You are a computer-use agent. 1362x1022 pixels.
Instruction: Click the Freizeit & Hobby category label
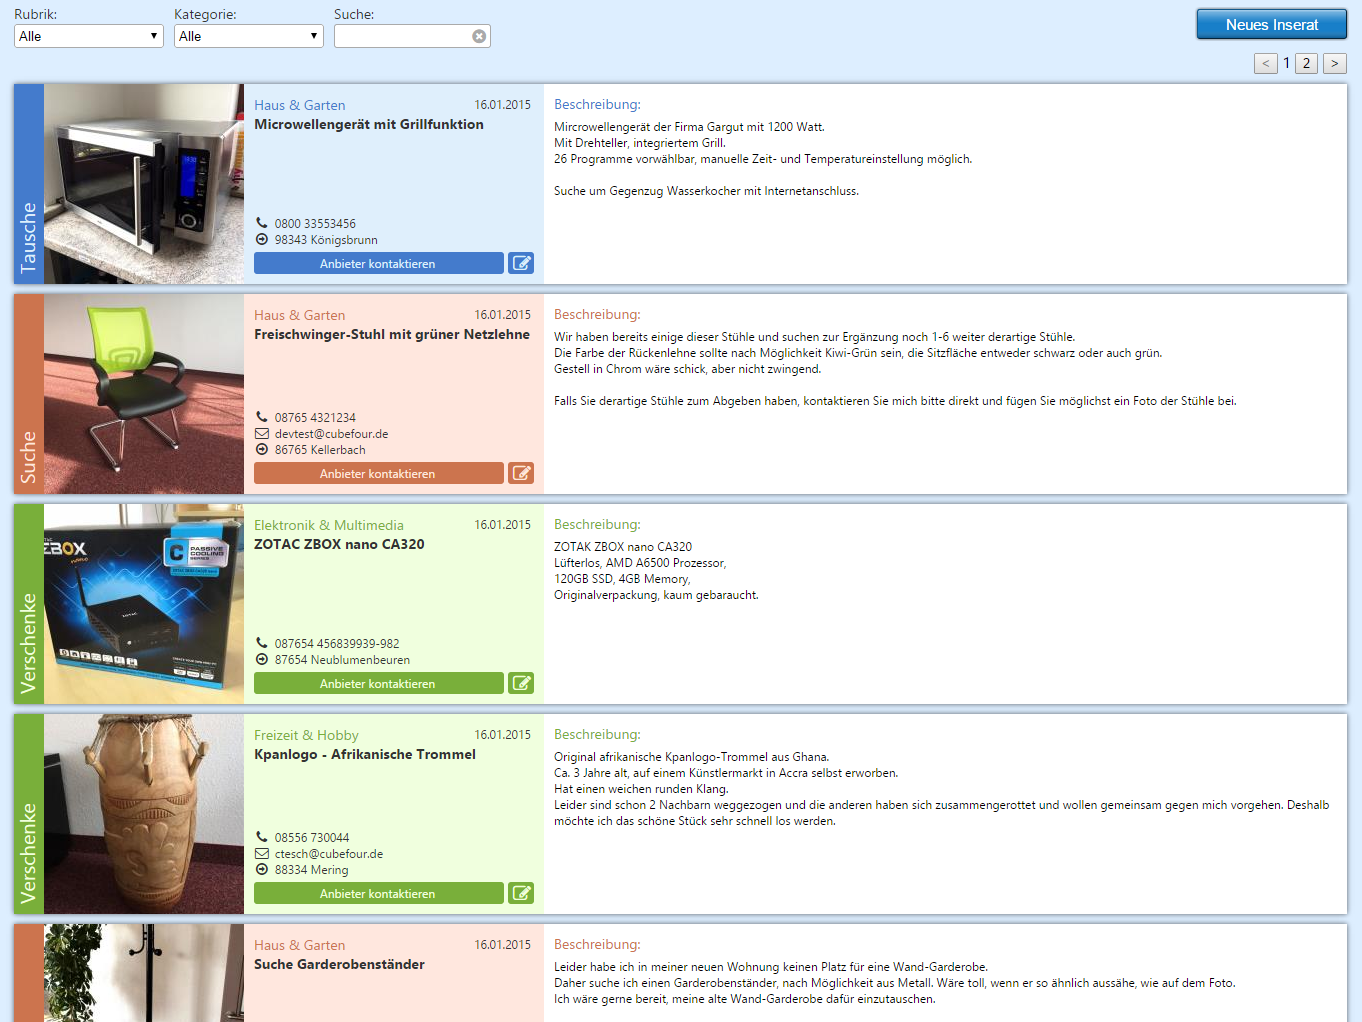[x=306, y=735]
